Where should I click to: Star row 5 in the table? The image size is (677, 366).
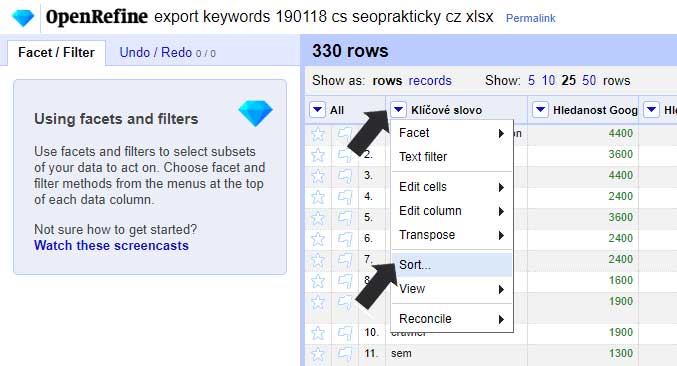click(318, 218)
